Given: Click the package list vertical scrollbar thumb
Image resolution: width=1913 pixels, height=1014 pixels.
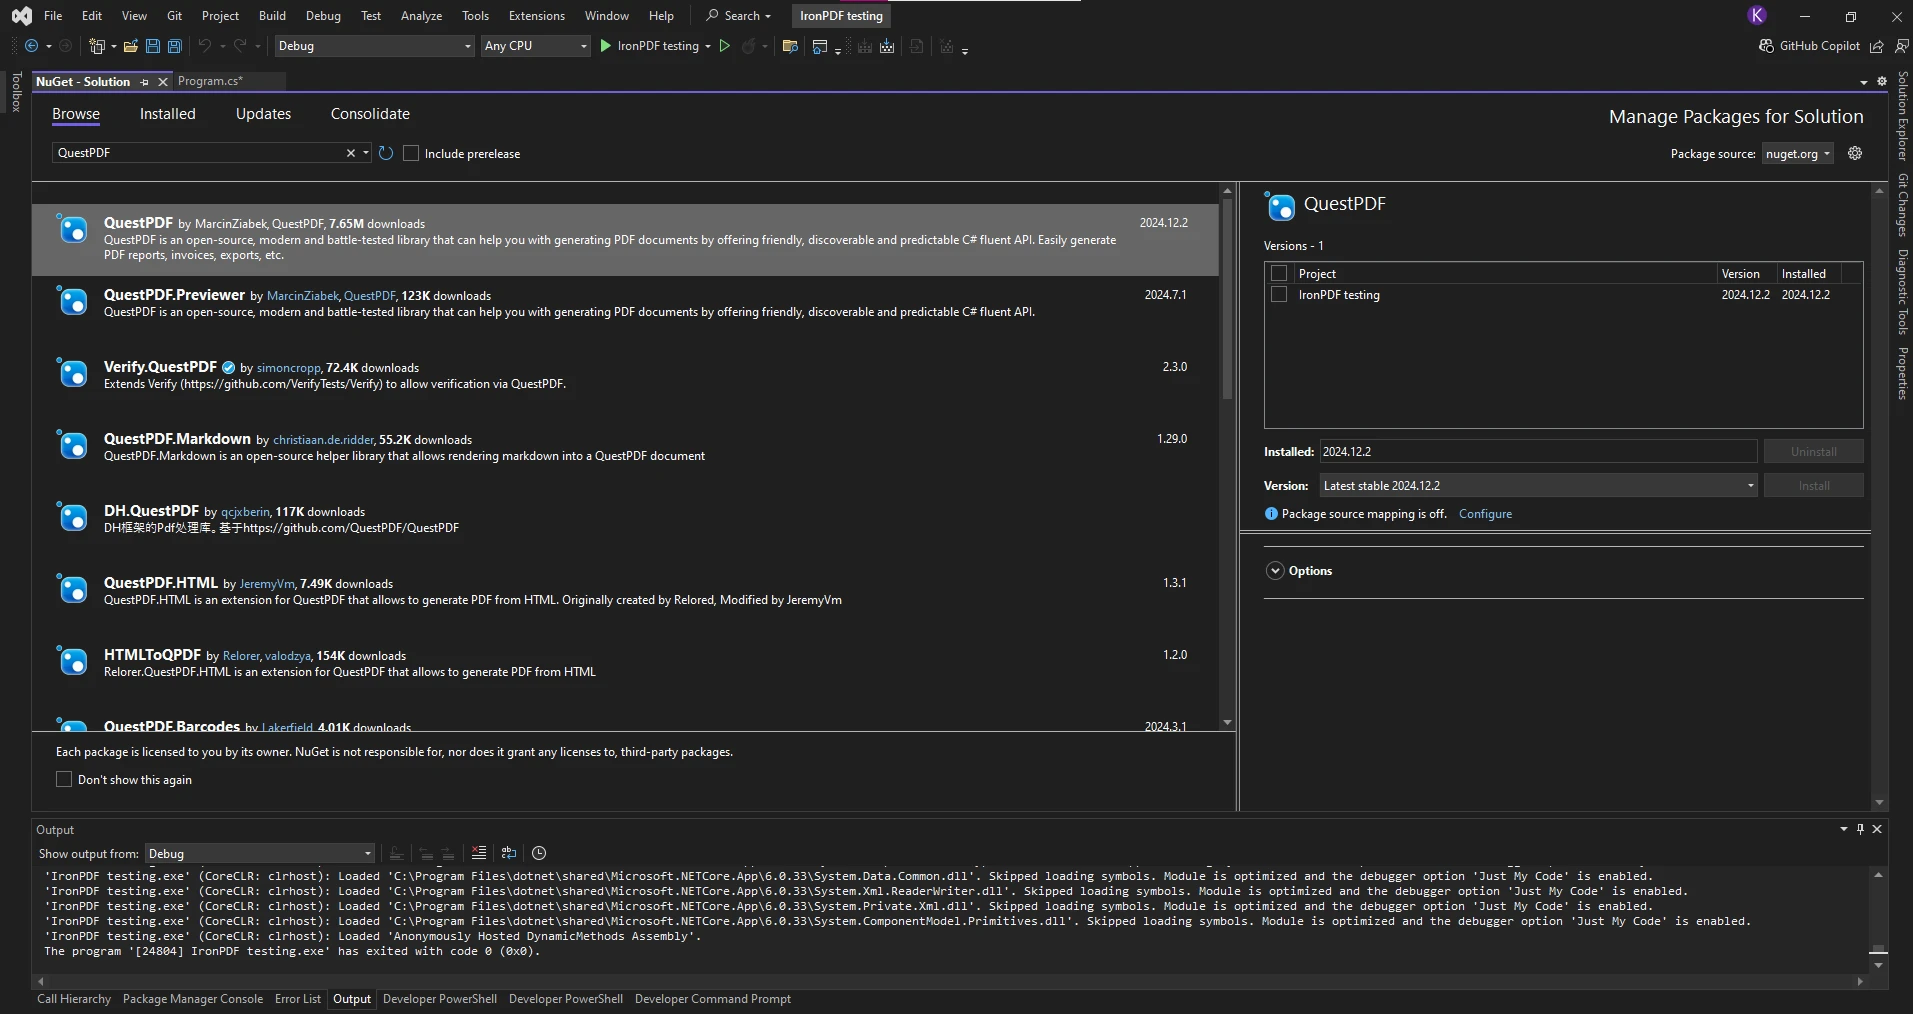Looking at the screenshot, I should [1227, 300].
